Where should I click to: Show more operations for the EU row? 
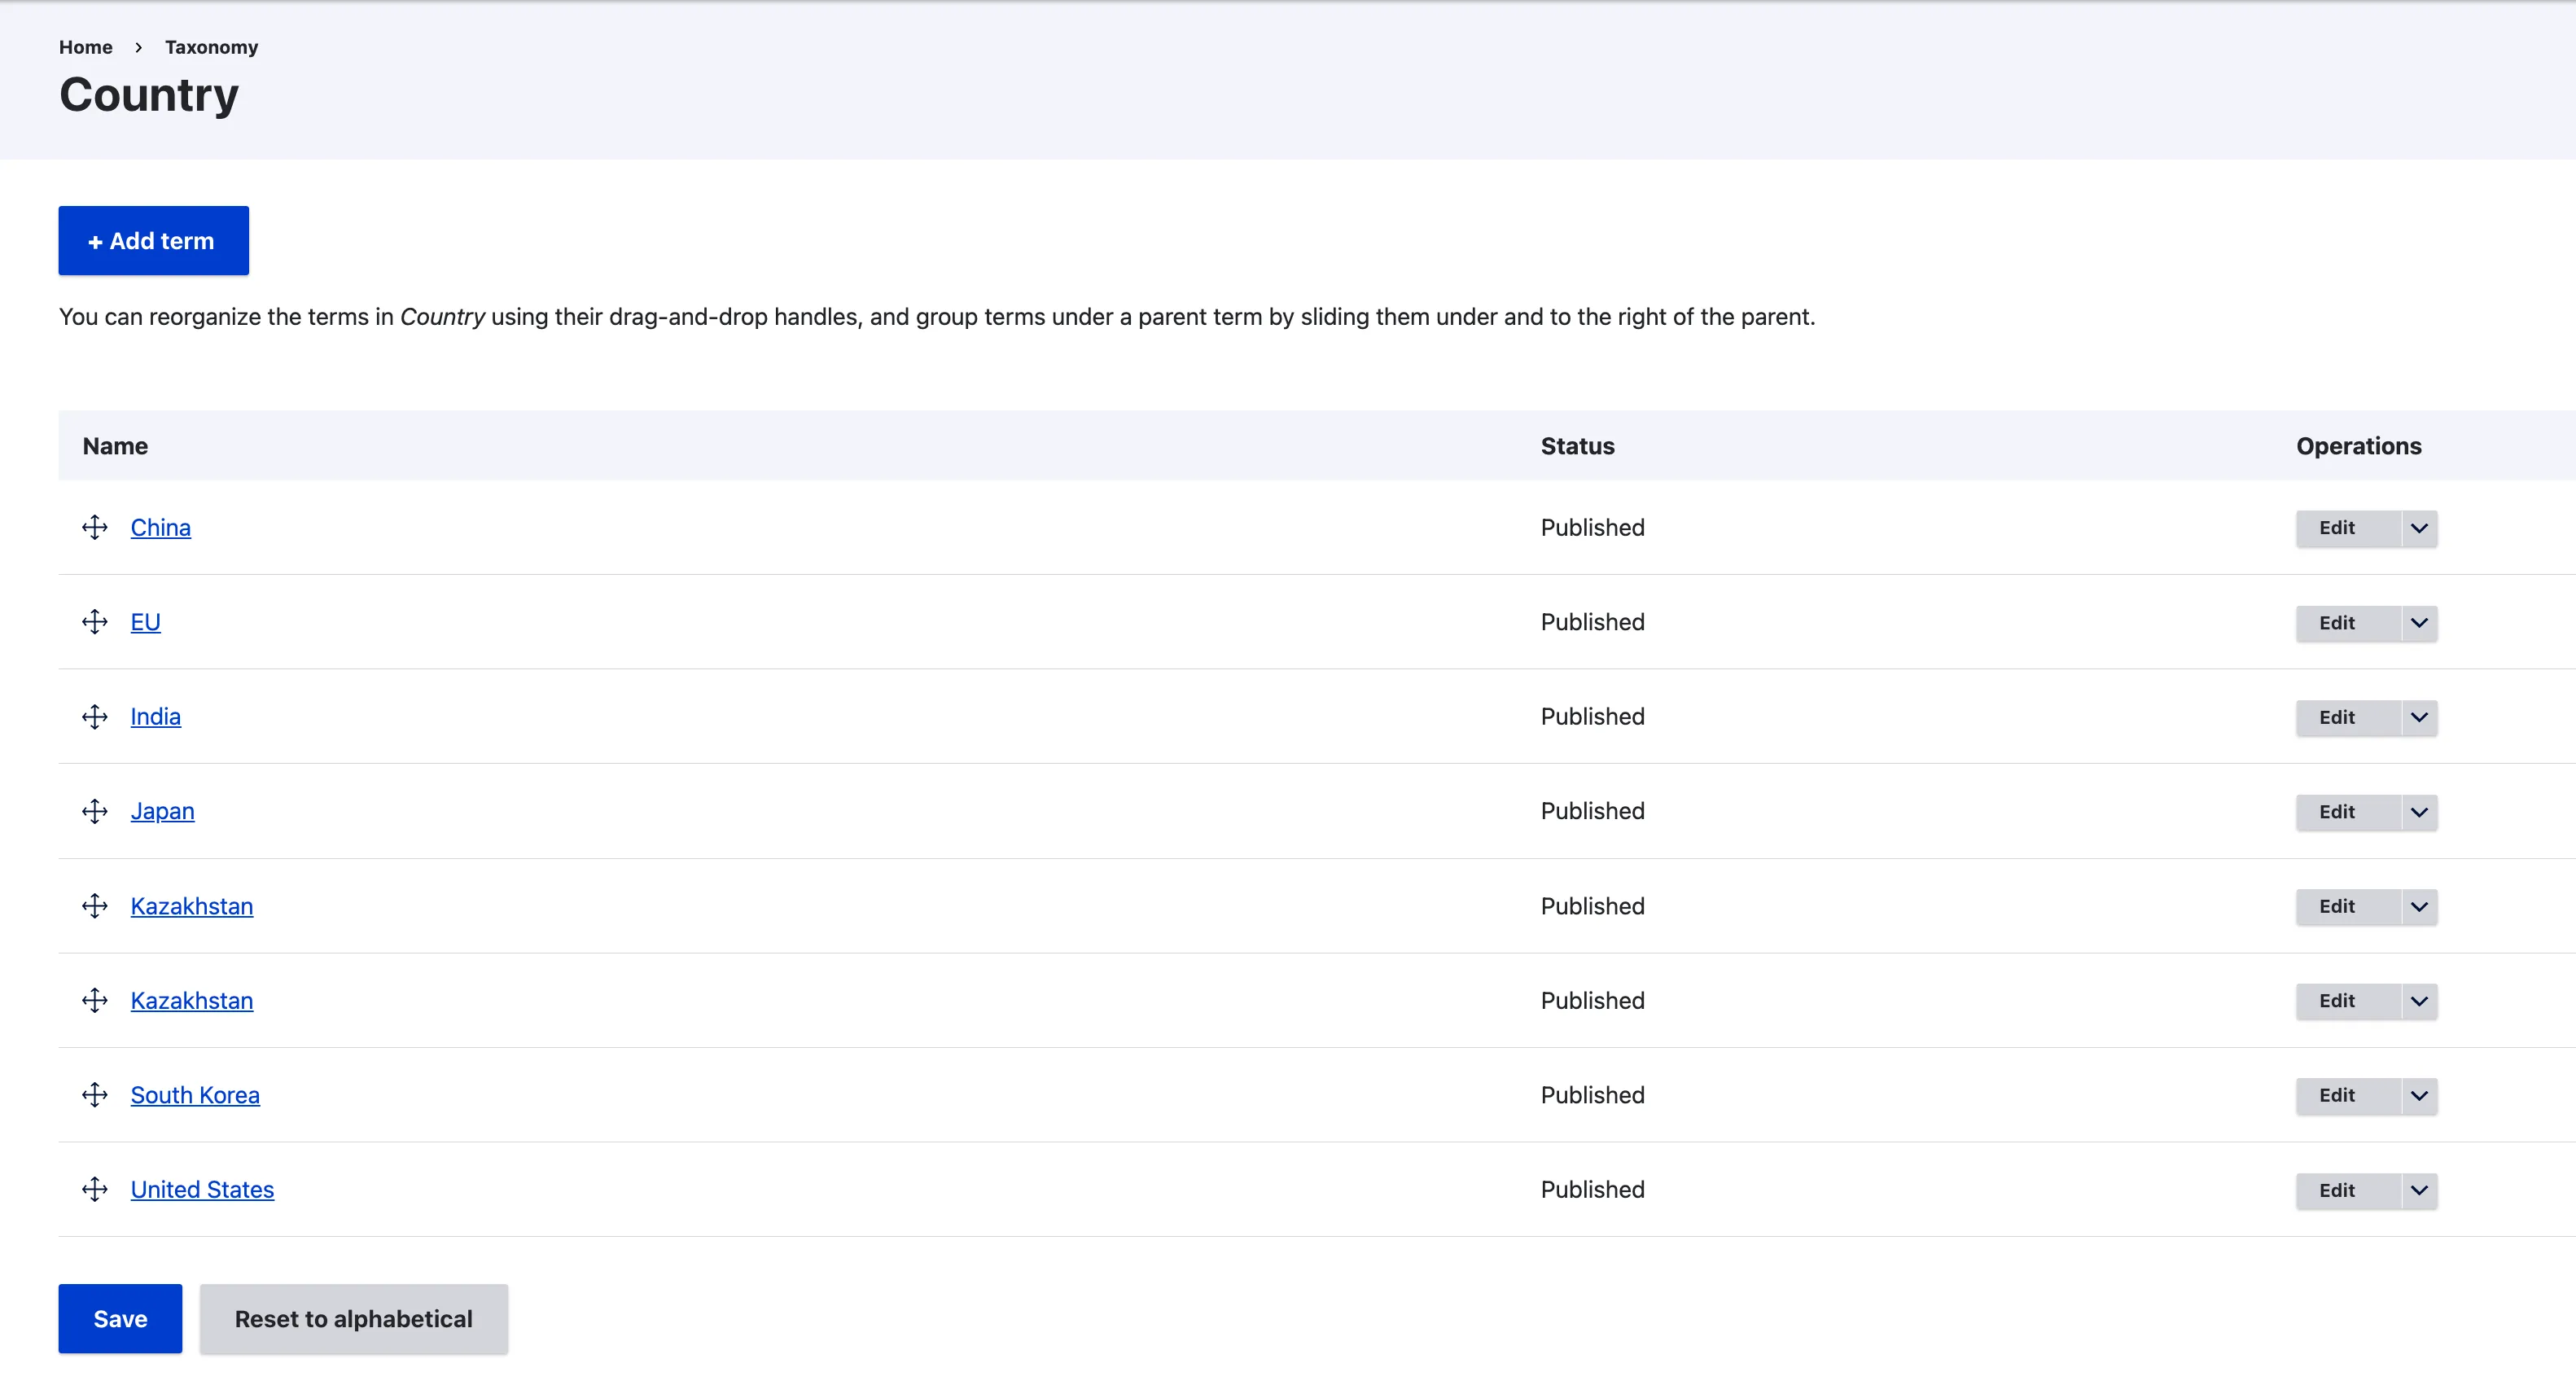pyautogui.click(x=2419, y=623)
